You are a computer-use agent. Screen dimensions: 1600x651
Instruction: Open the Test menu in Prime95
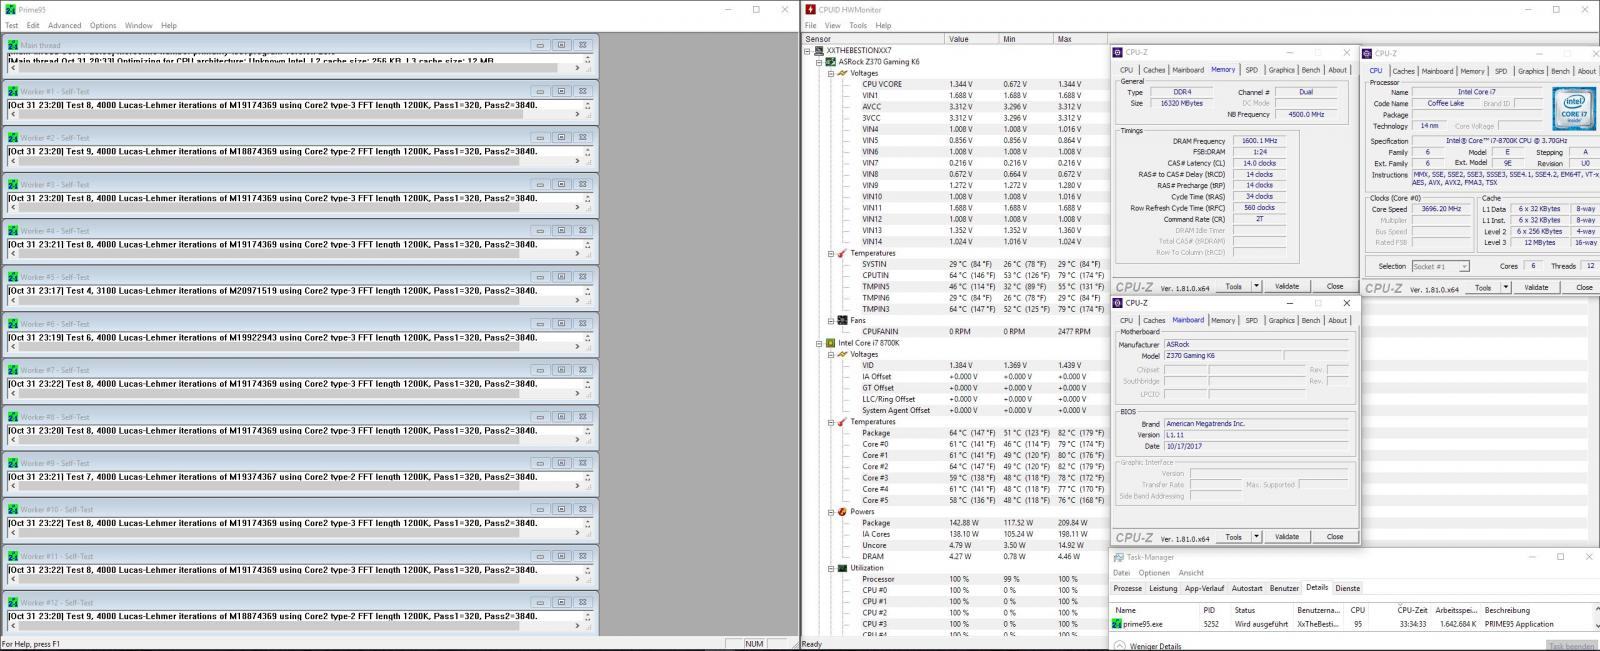point(12,25)
